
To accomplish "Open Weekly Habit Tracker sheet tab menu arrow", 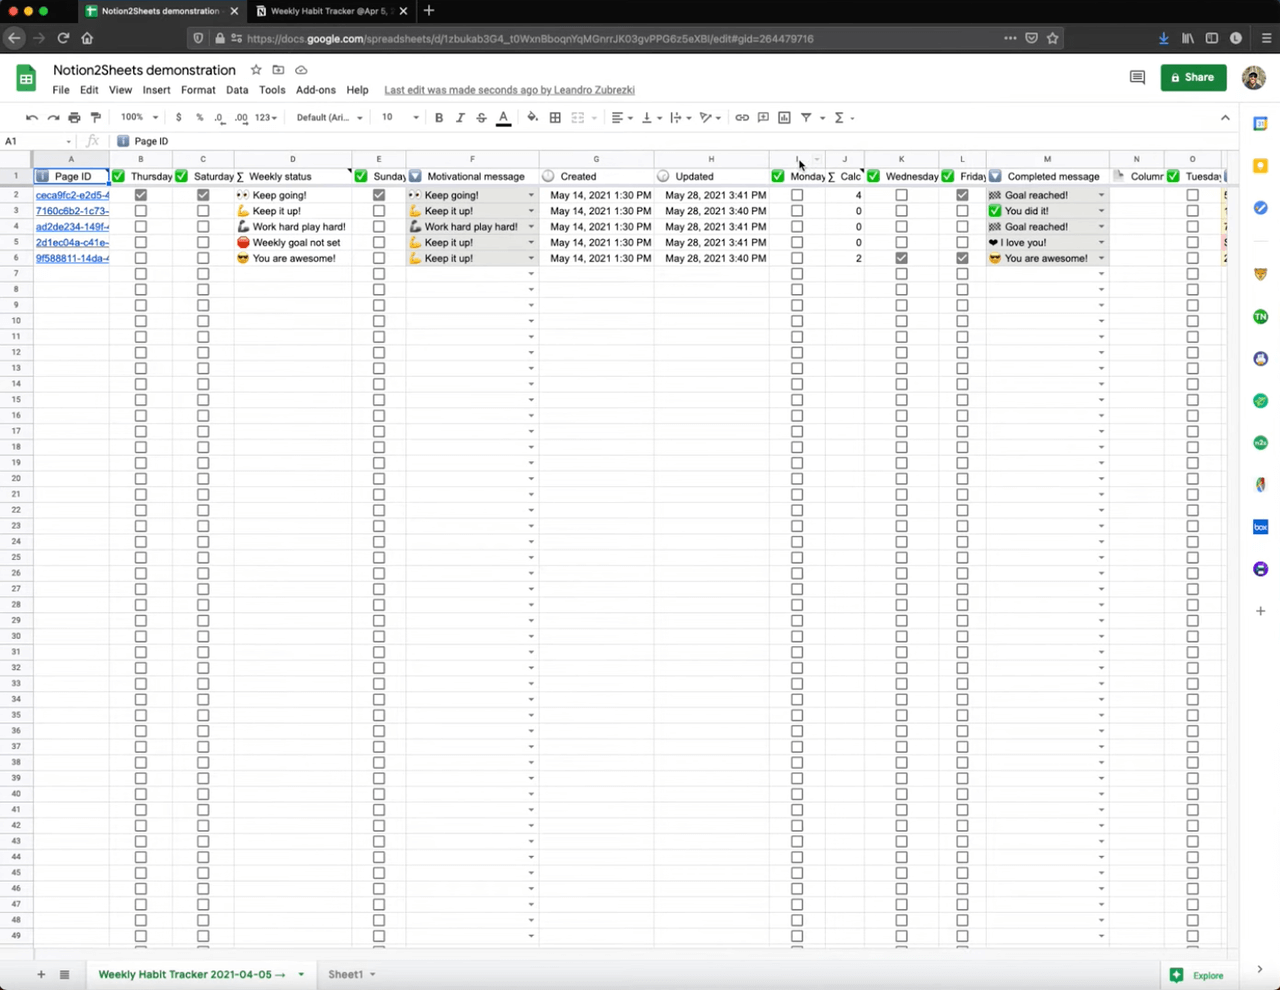I will coord(300,975).
